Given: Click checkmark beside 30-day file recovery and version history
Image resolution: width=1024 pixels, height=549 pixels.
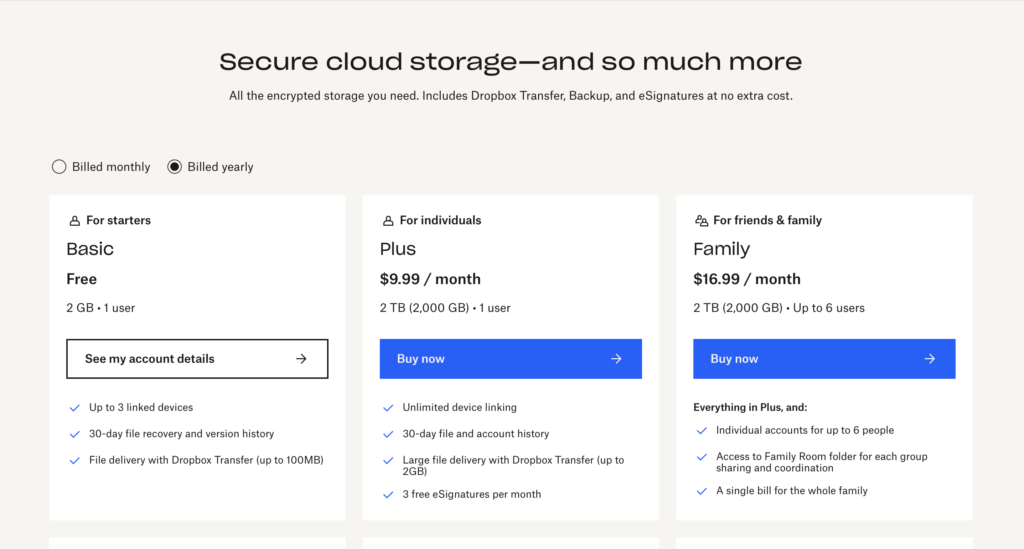Looking at the screenshot, I should point(74,434).
